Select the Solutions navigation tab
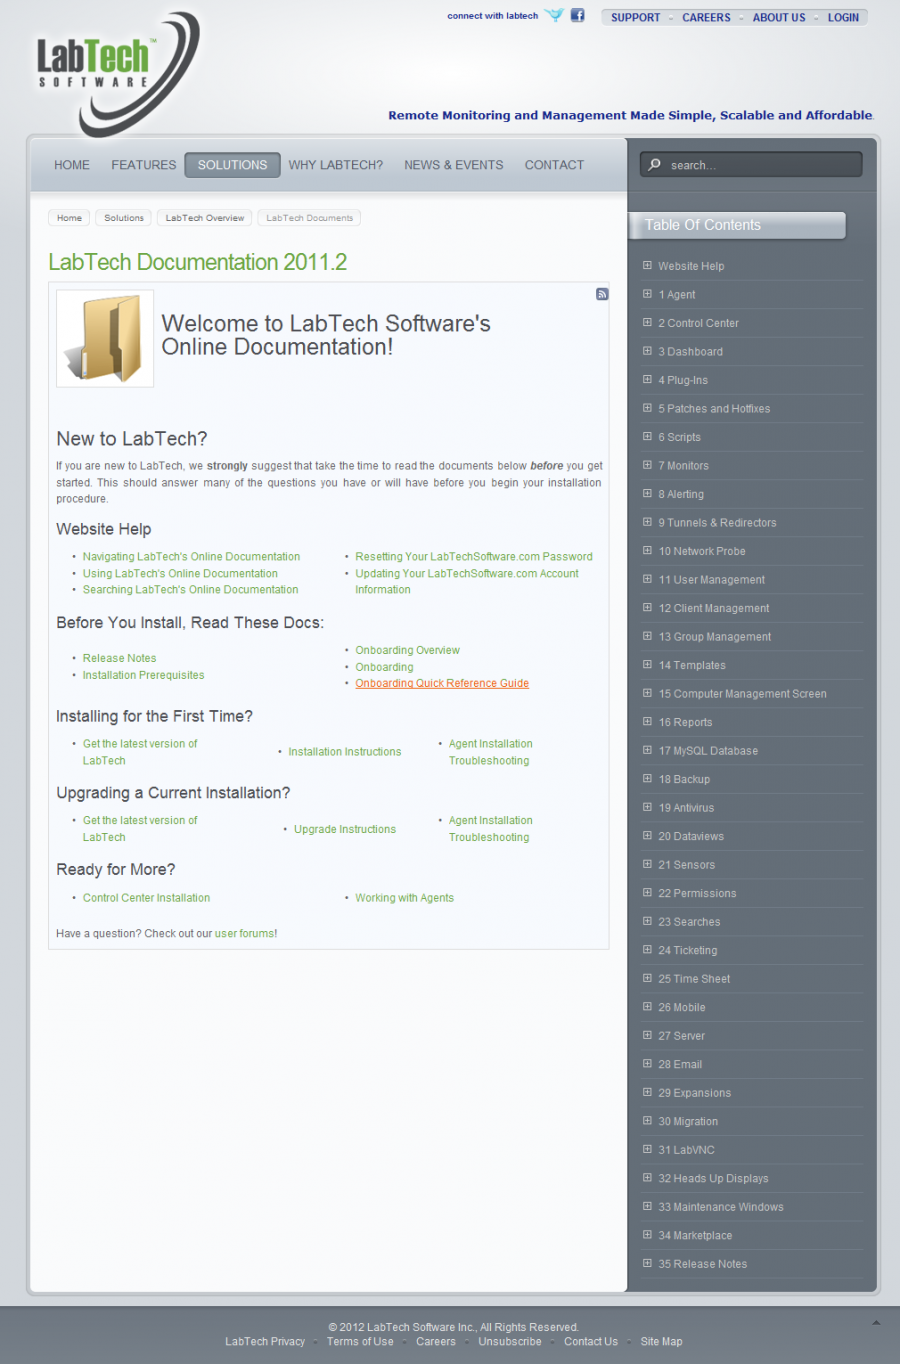The width and height of the screenshot is (900, 1364). coord(232,165)
